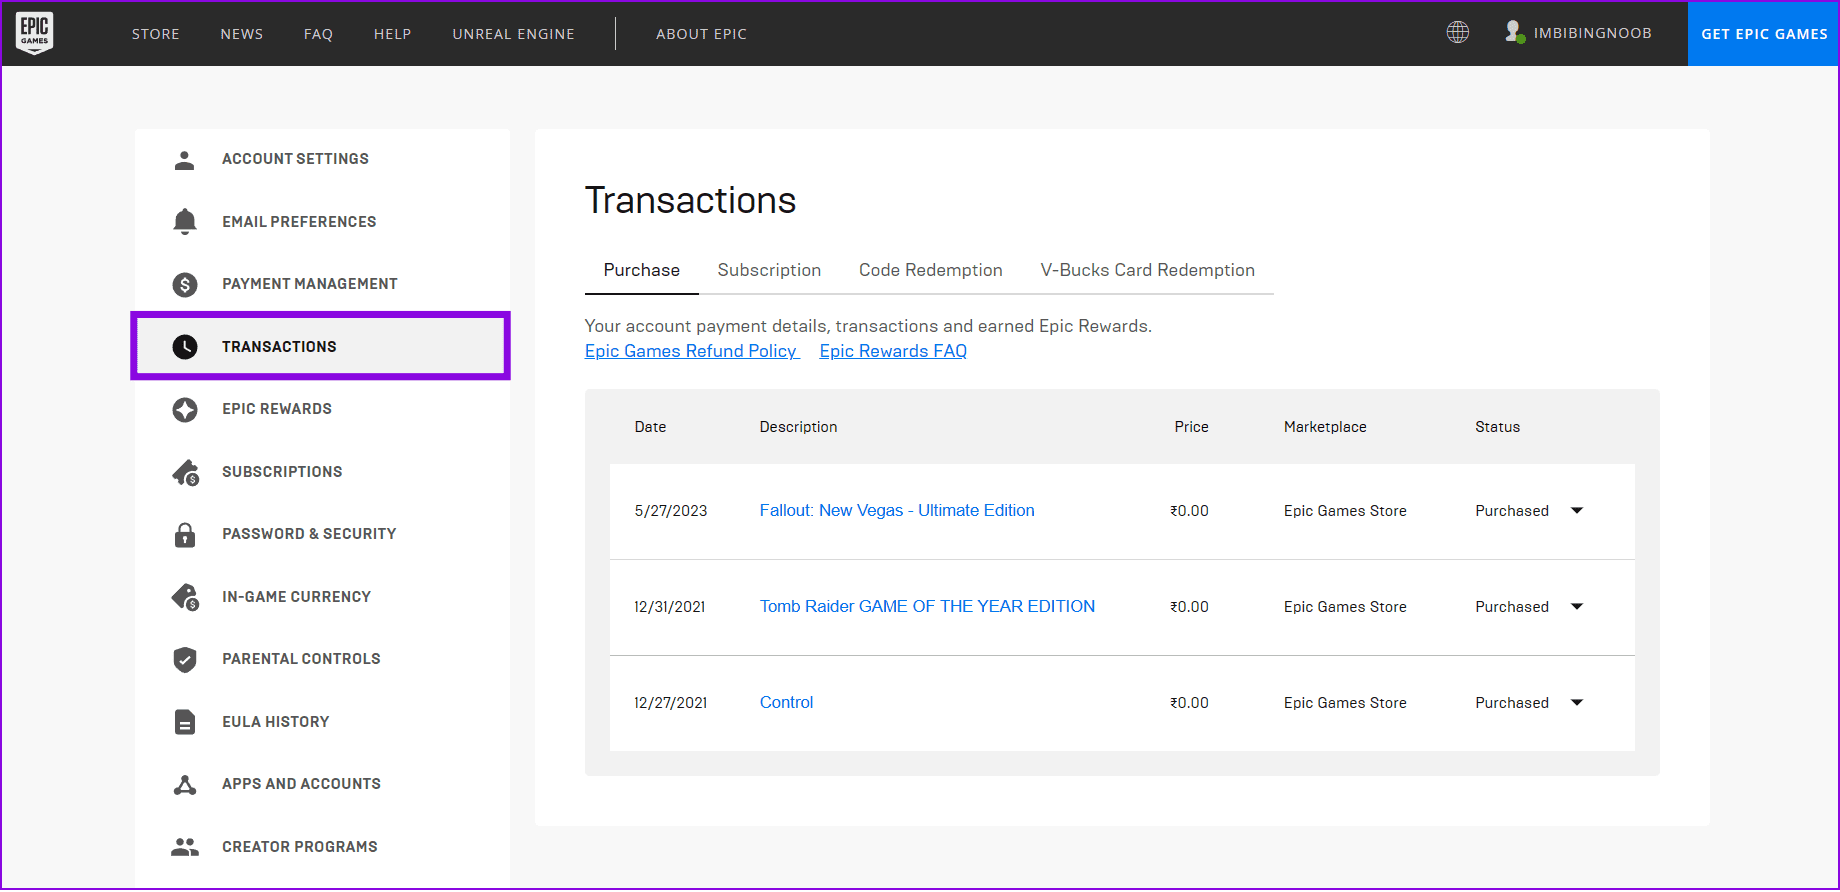Click the Price column header
The width and height of the screenshot is (1840, 892).
[1191, 427]
